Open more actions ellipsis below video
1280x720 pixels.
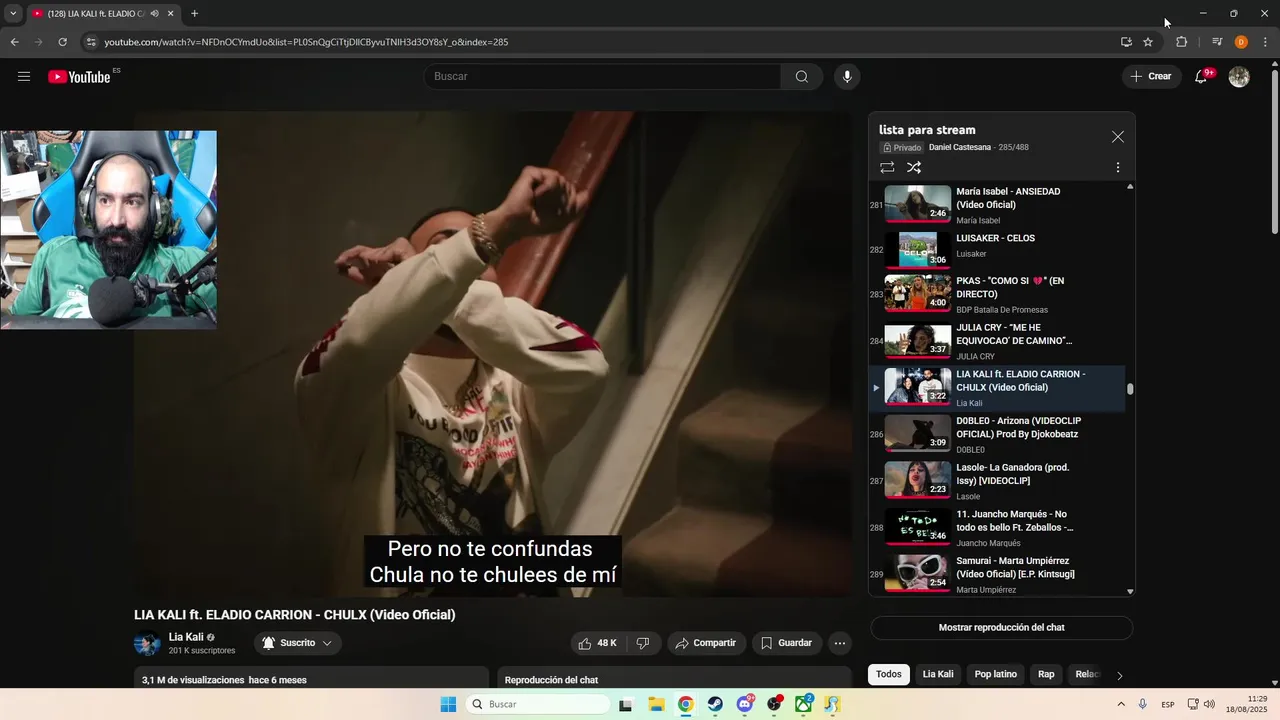tap(841, 643)
